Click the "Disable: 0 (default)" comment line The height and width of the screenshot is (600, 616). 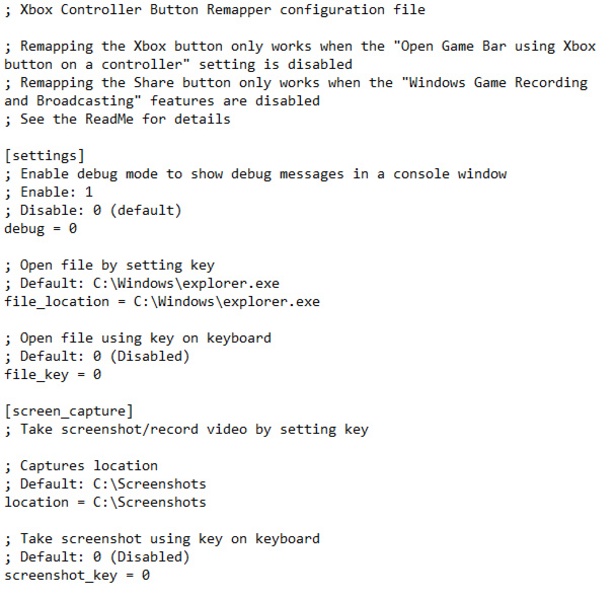pos(93,210)
